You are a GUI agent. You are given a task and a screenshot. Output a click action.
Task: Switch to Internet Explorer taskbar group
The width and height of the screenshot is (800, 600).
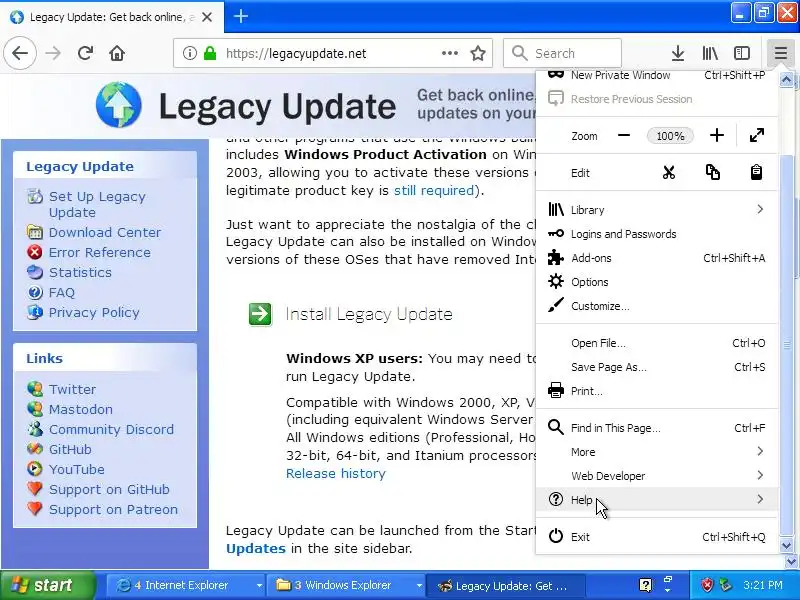pyautogui.click(x=186, y=585)
